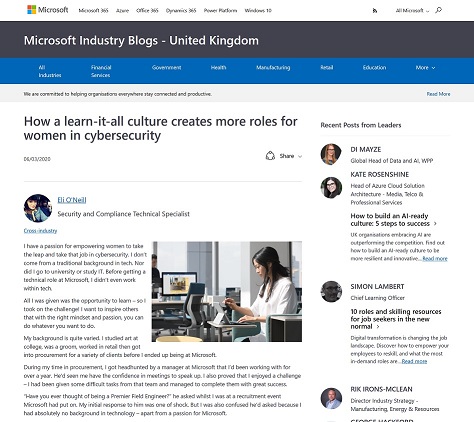Click the RSS feed icon
The image size is (474, 422).
tap(375, 11)
